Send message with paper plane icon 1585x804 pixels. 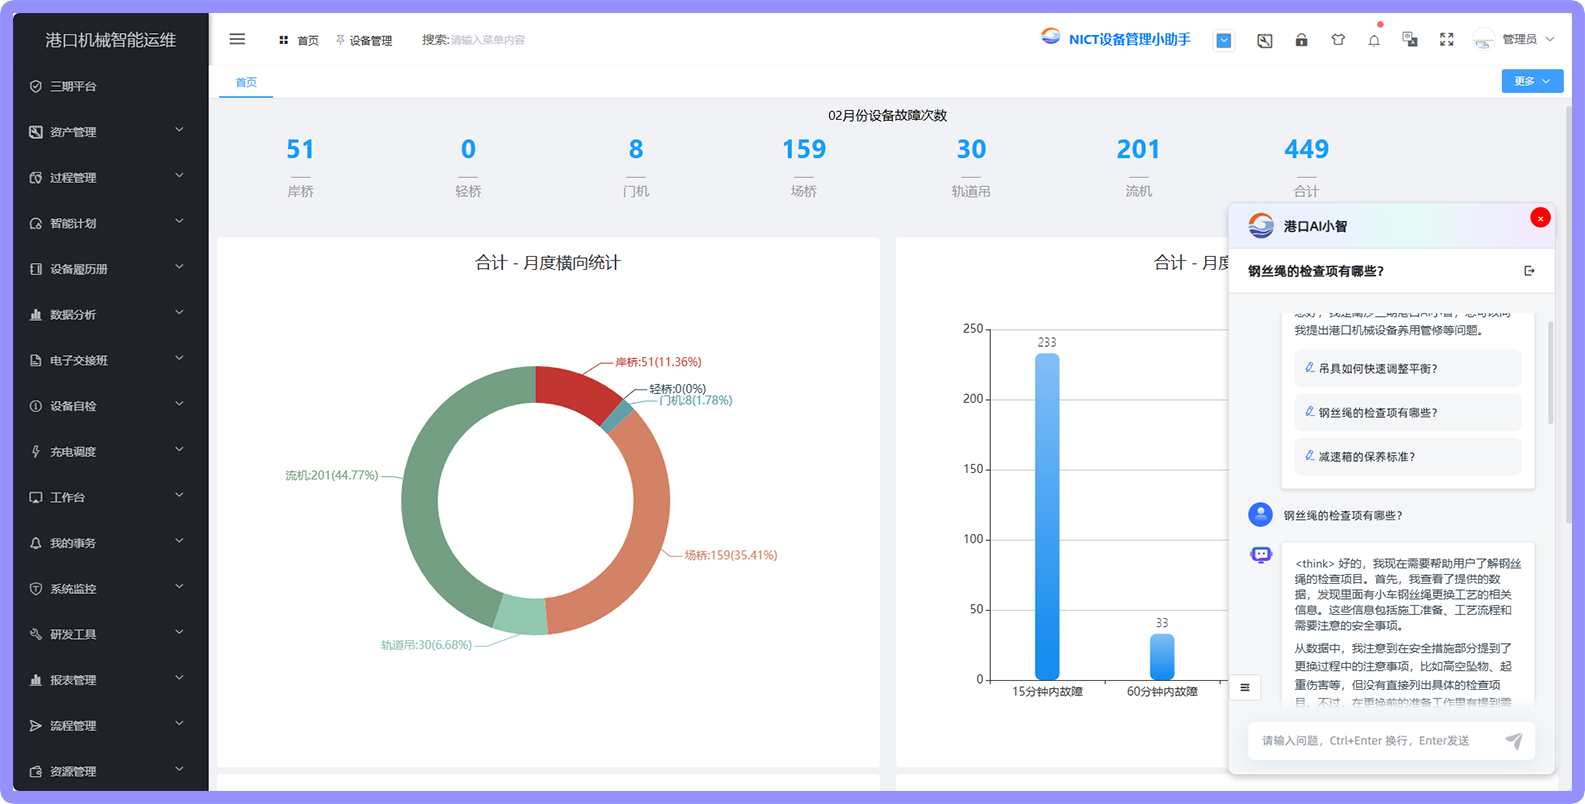(1514, 740)
